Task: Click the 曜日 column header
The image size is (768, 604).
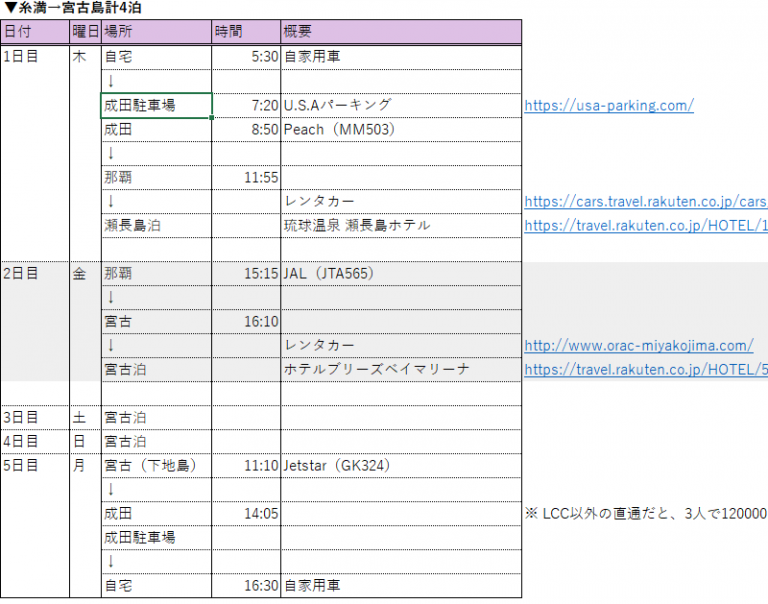Action: (85, 32)
